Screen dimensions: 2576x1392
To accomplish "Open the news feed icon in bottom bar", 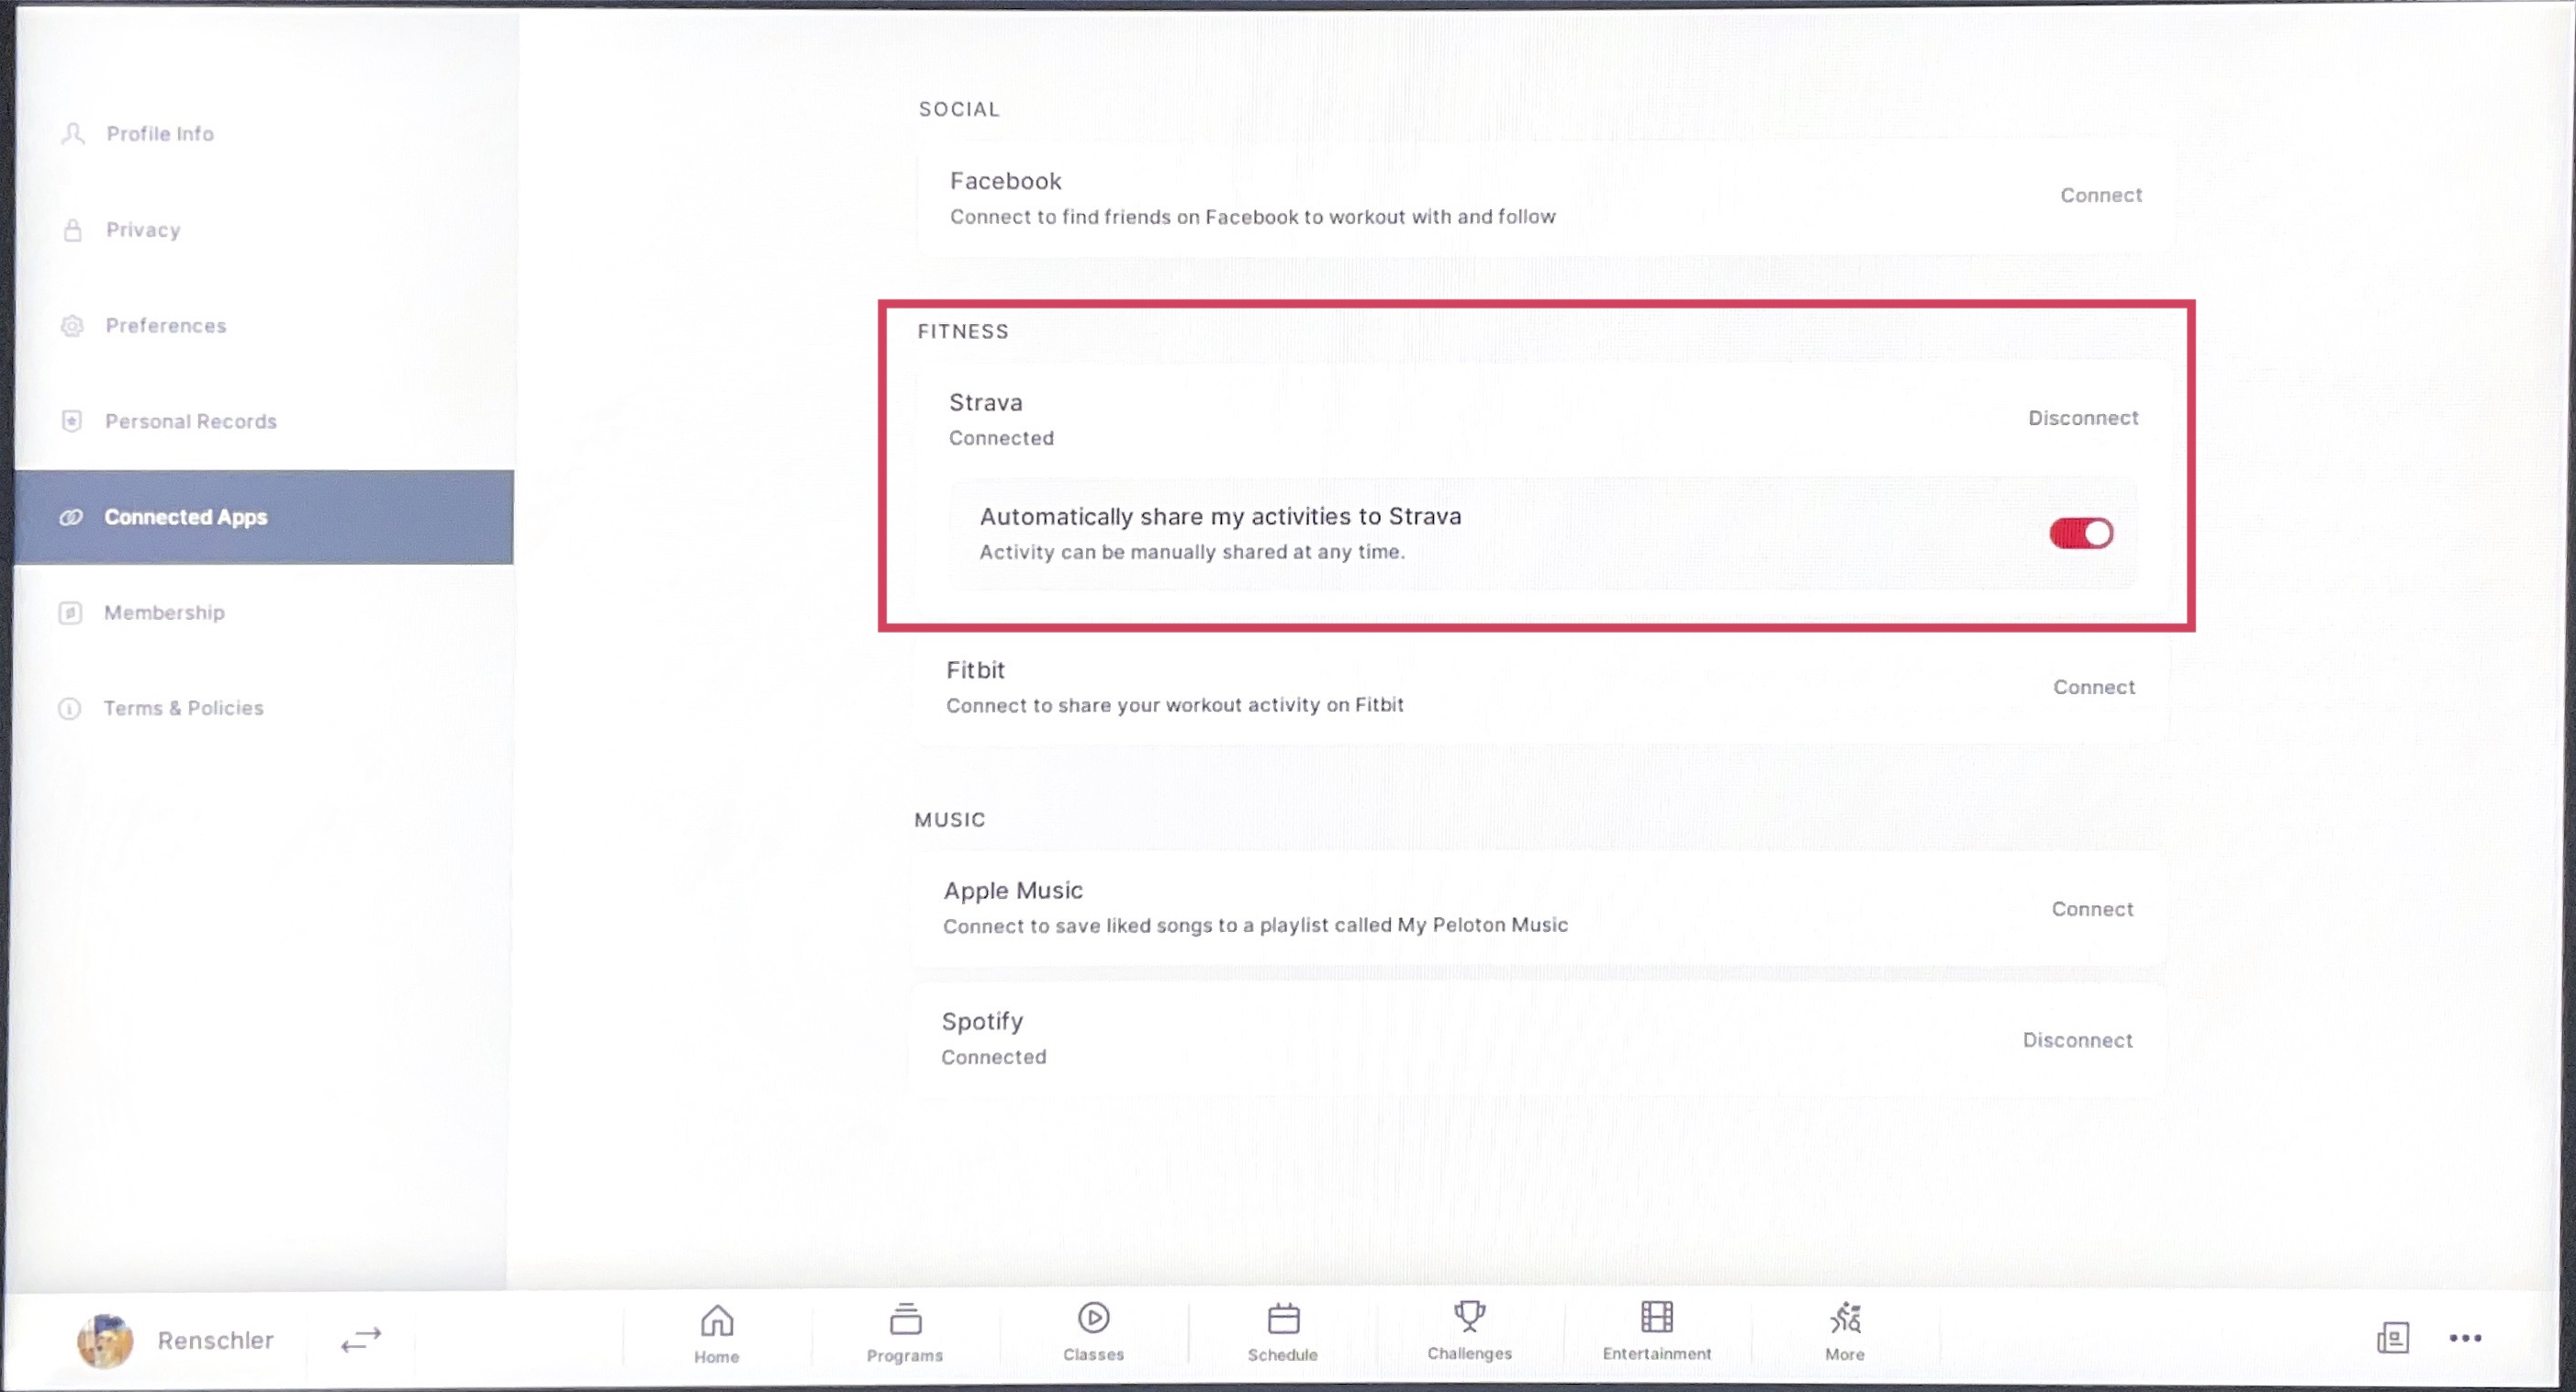I will point(2393,1338).
